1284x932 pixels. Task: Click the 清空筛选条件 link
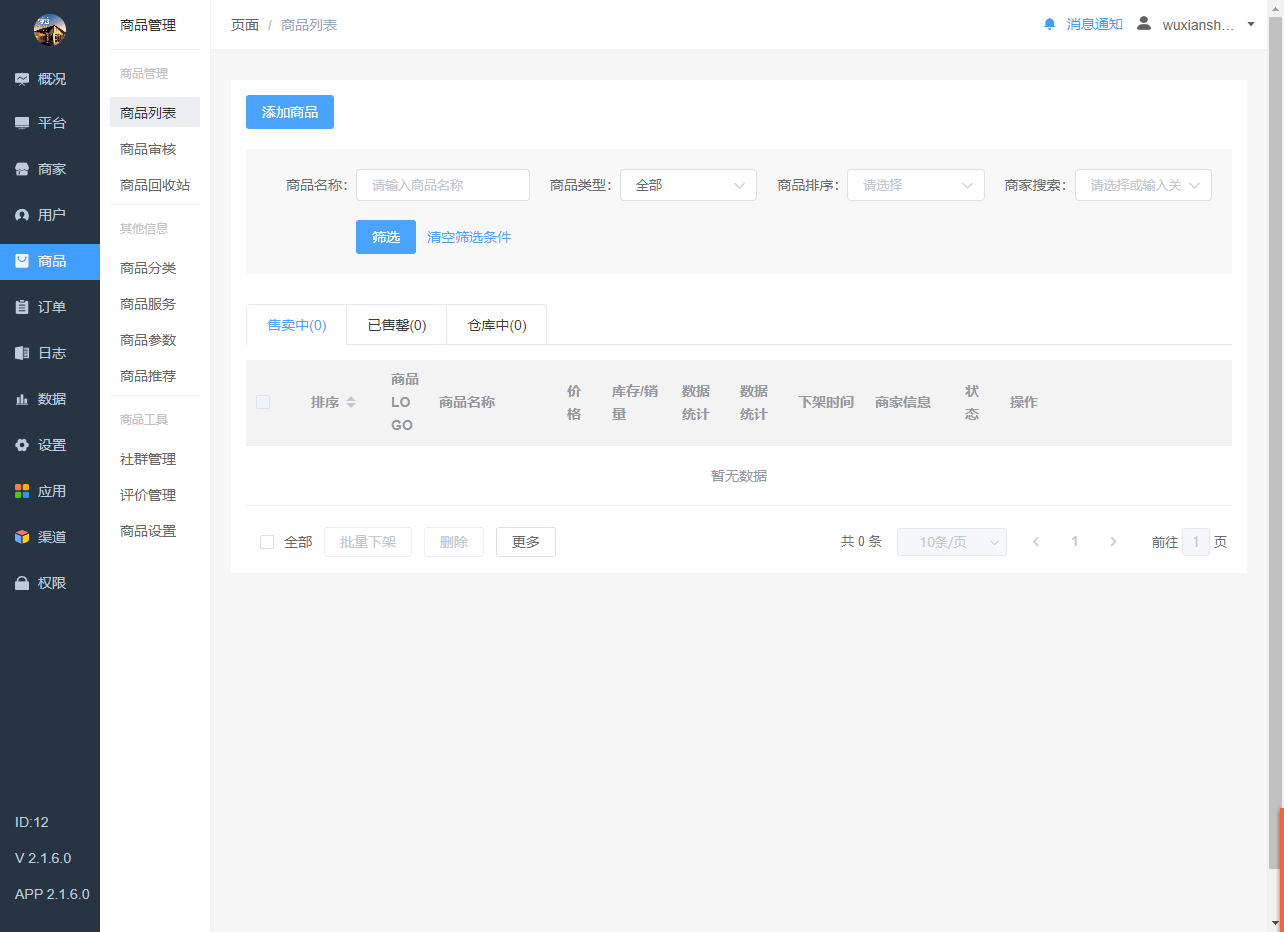point(469,237)
